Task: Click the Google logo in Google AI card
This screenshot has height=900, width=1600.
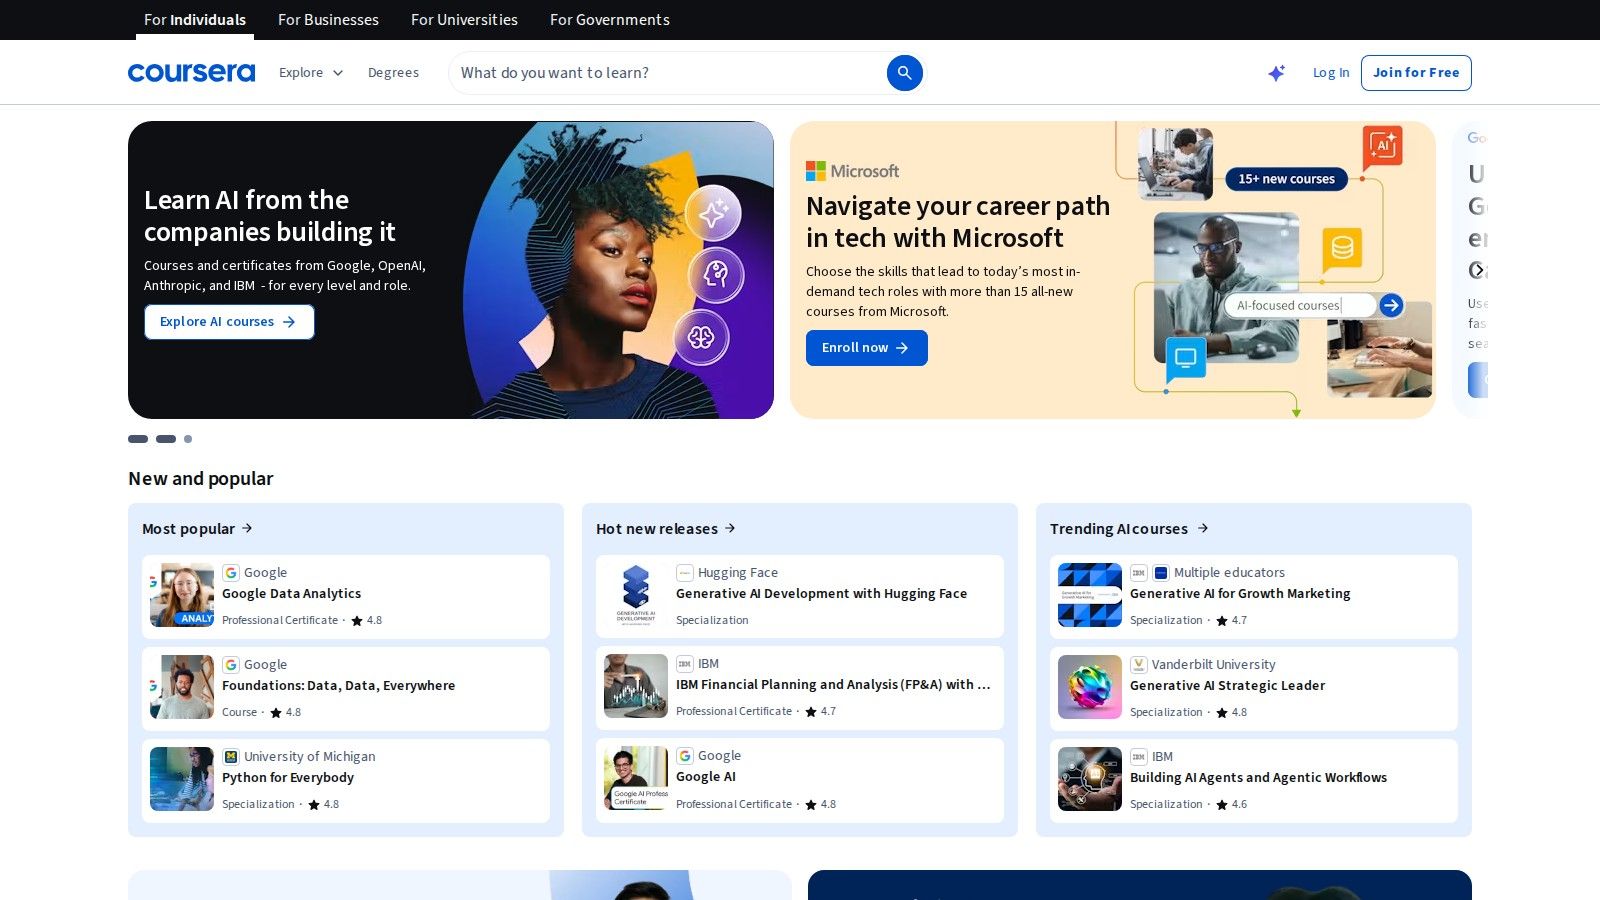Action: tap(685, 756)
